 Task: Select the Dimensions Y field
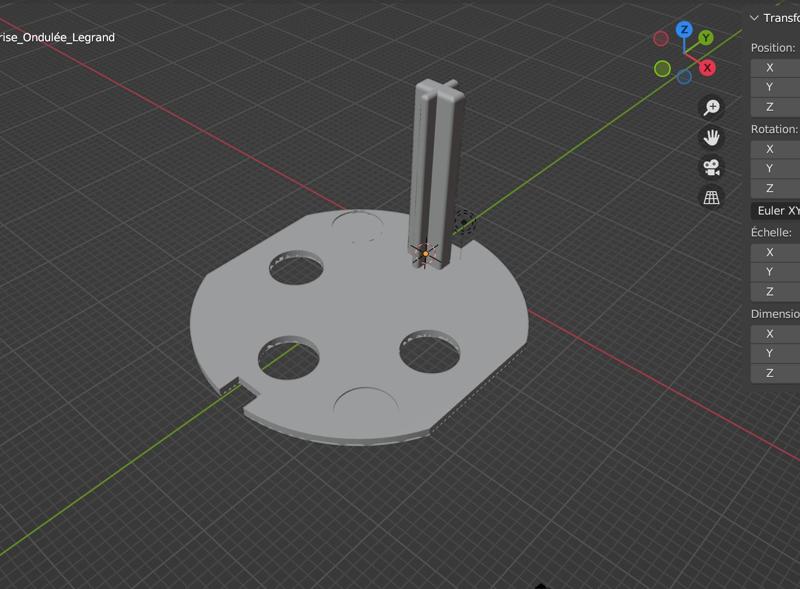pyautogui.click(x=776, y=353)
